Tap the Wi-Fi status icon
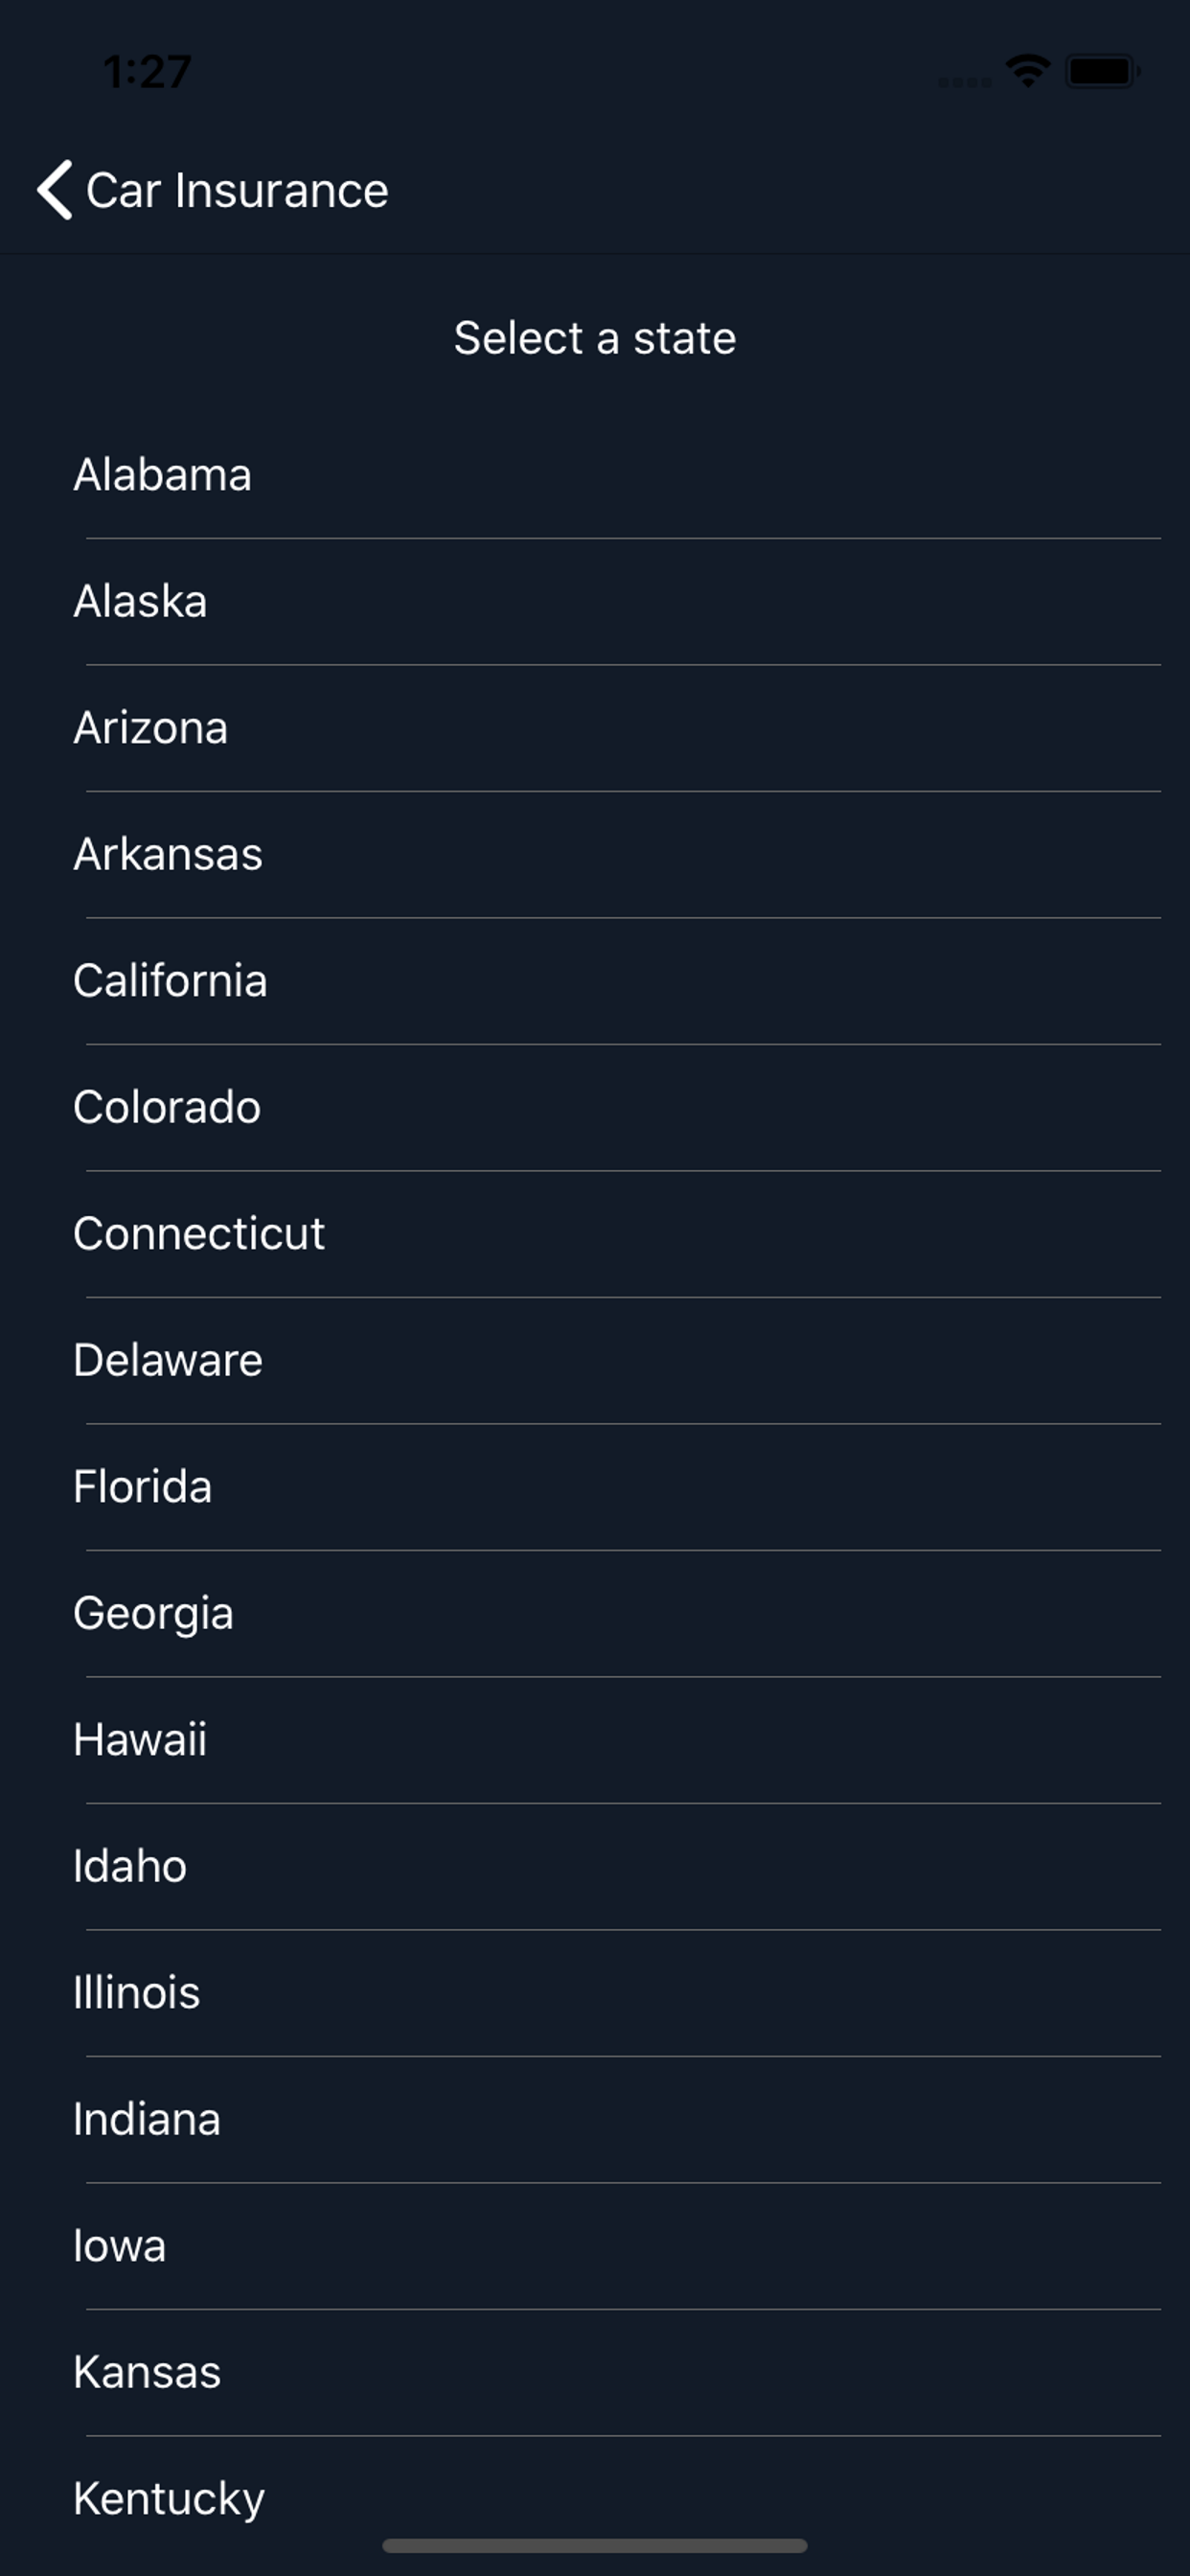 pyautogui.click(x=1027, y=70)
